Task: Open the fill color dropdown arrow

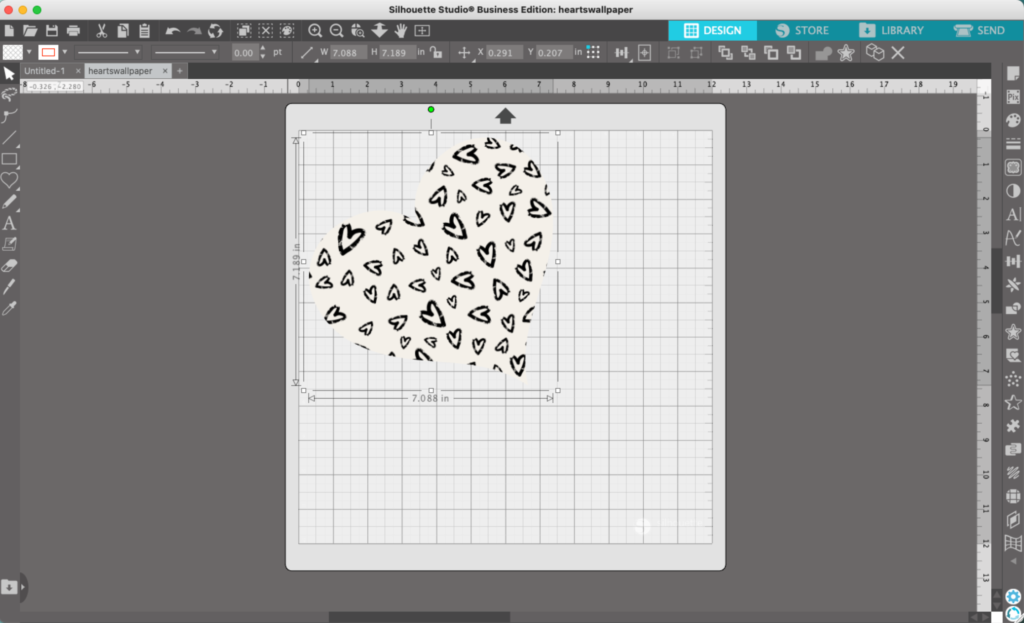Action: tap(29, 52)
